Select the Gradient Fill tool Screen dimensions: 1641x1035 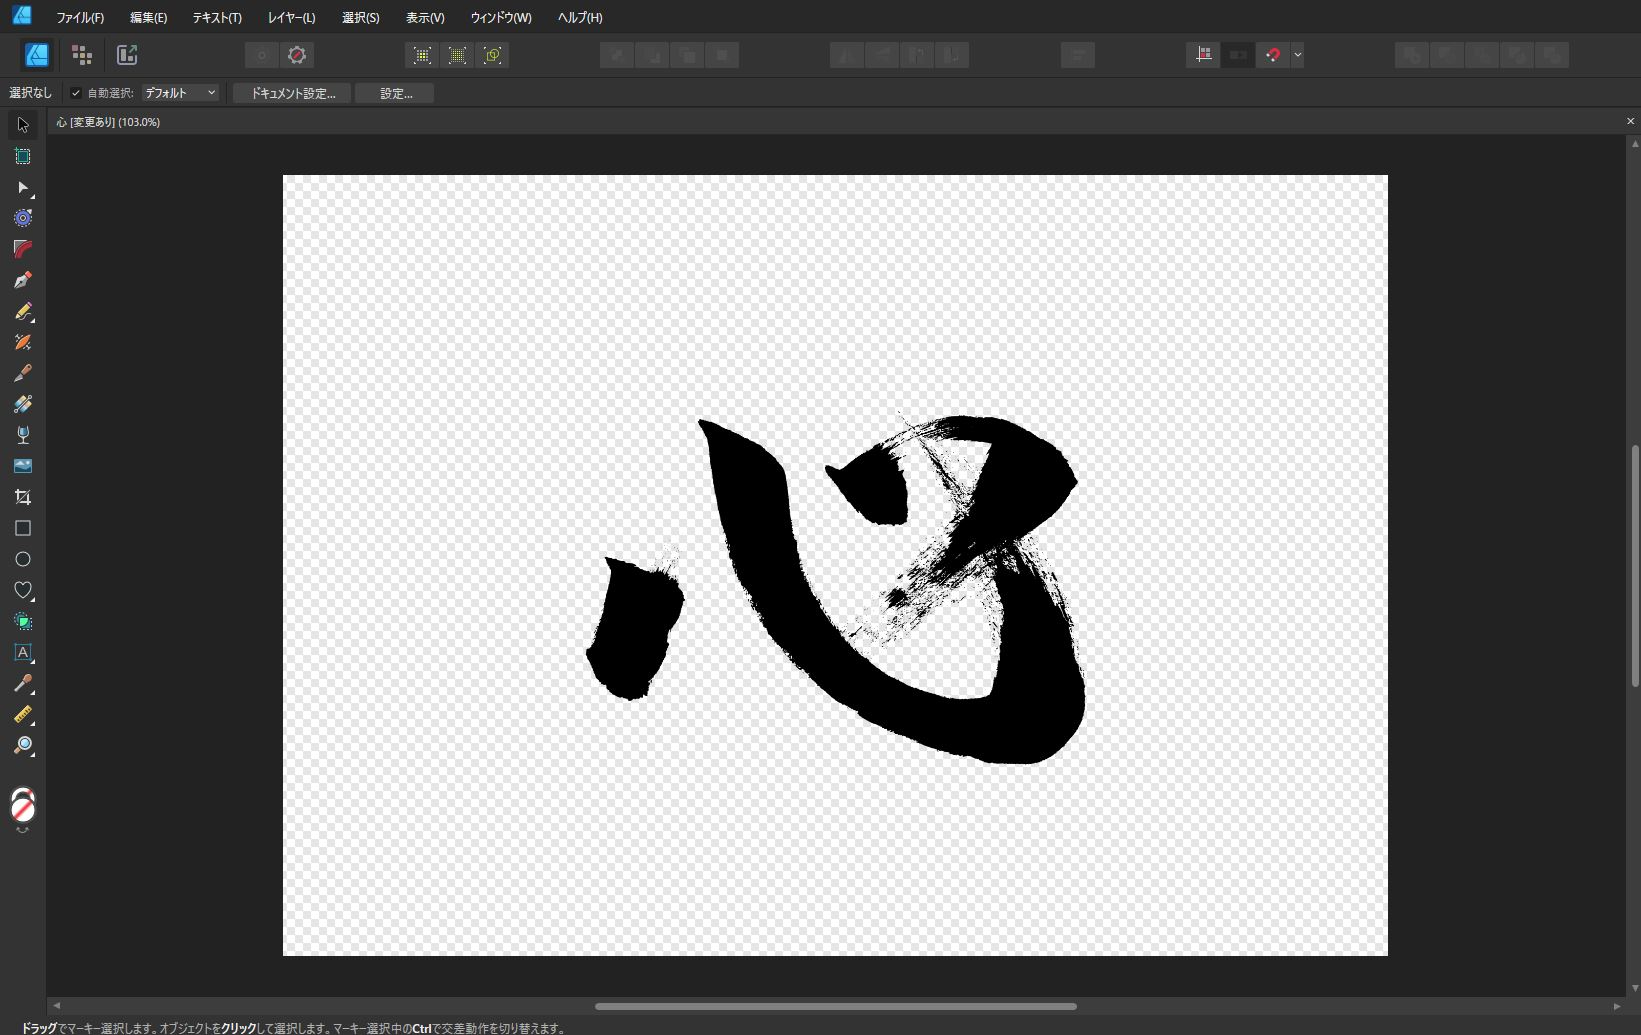23,404
